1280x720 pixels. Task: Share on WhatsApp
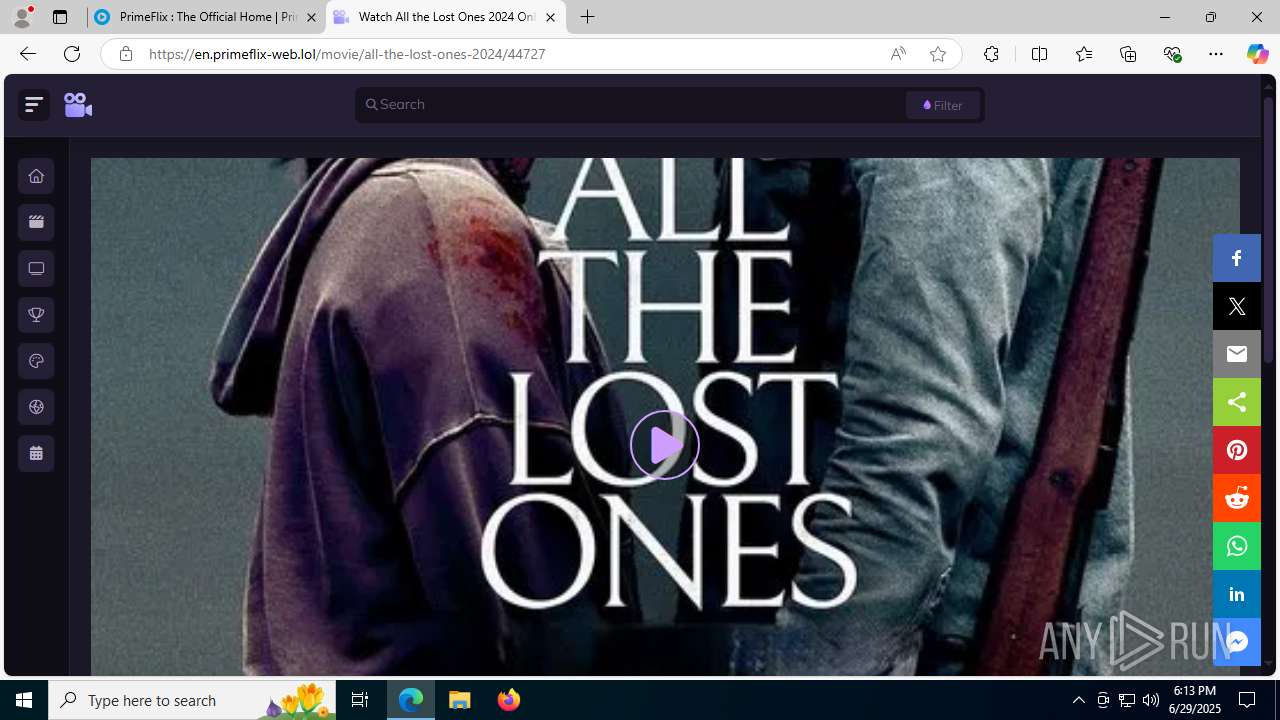pos(1237,546)
